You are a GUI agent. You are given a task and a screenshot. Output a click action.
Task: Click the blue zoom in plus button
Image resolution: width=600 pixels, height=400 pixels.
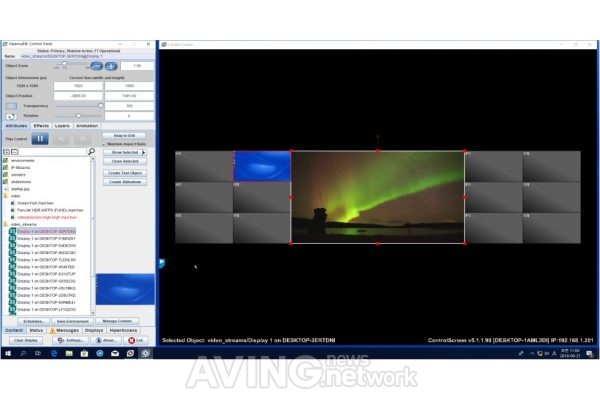(x=111, y=66)
